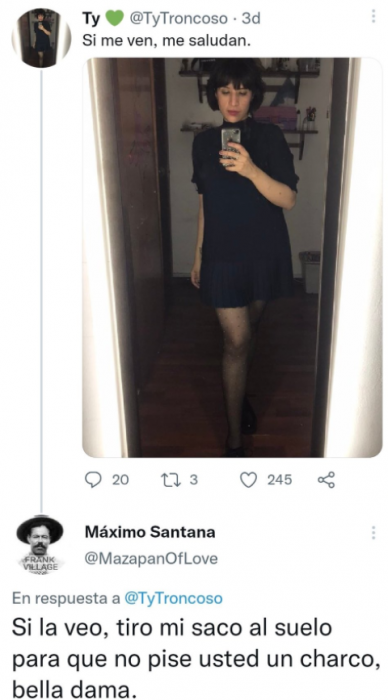Click the 245 likes count

pyautogui.click(x=280, y=480)
